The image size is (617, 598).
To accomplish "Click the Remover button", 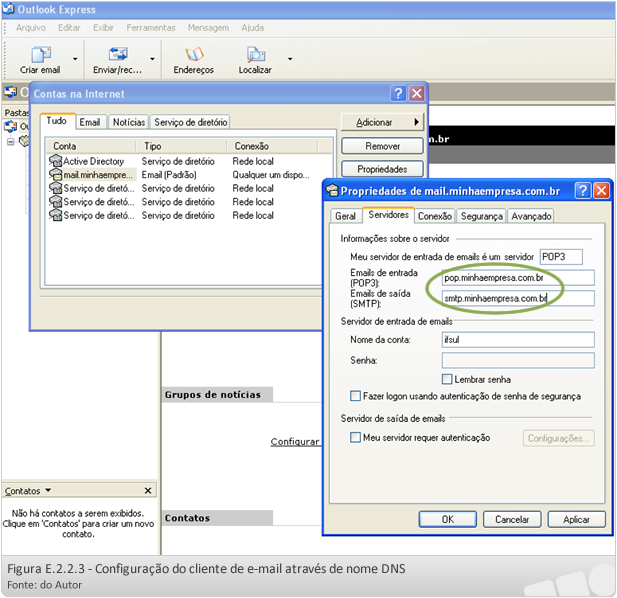I will pos(382,146).
